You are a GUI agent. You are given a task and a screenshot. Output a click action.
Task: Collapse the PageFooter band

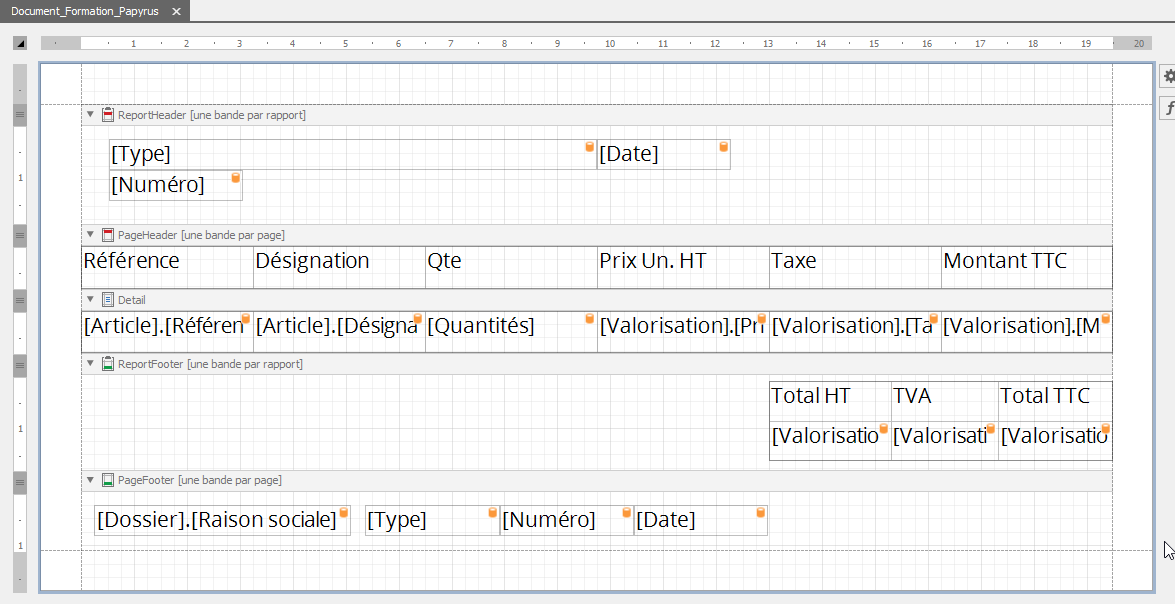coord(90,480)
